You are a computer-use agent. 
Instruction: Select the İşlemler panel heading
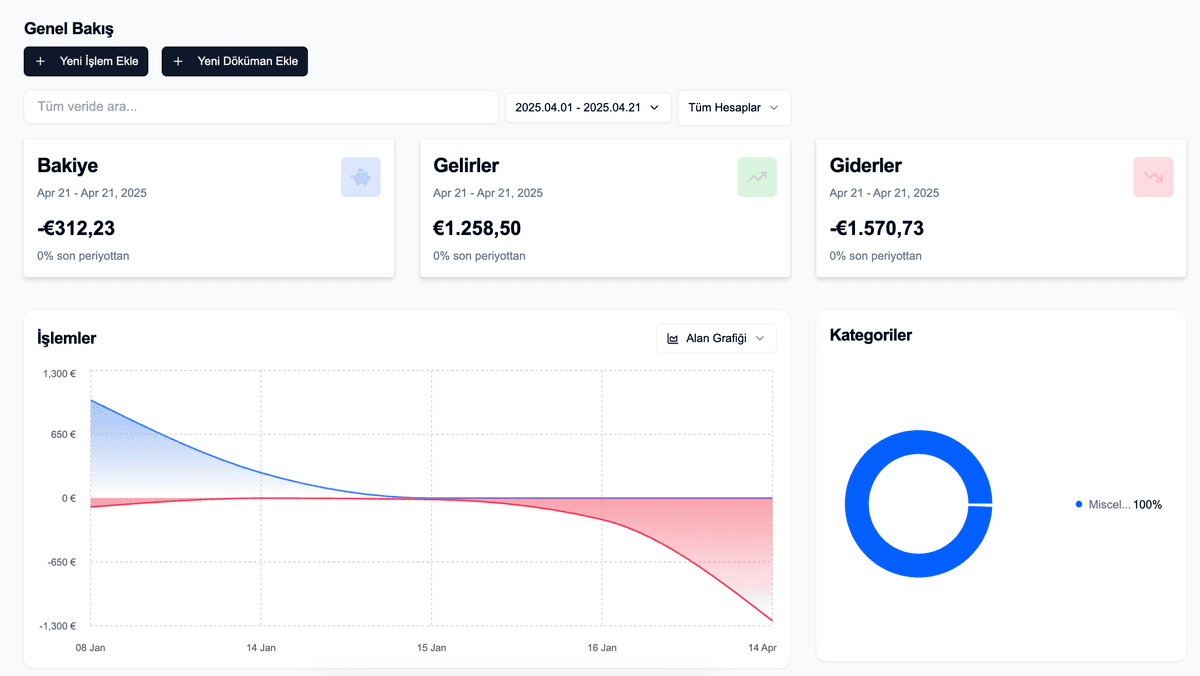65,338
